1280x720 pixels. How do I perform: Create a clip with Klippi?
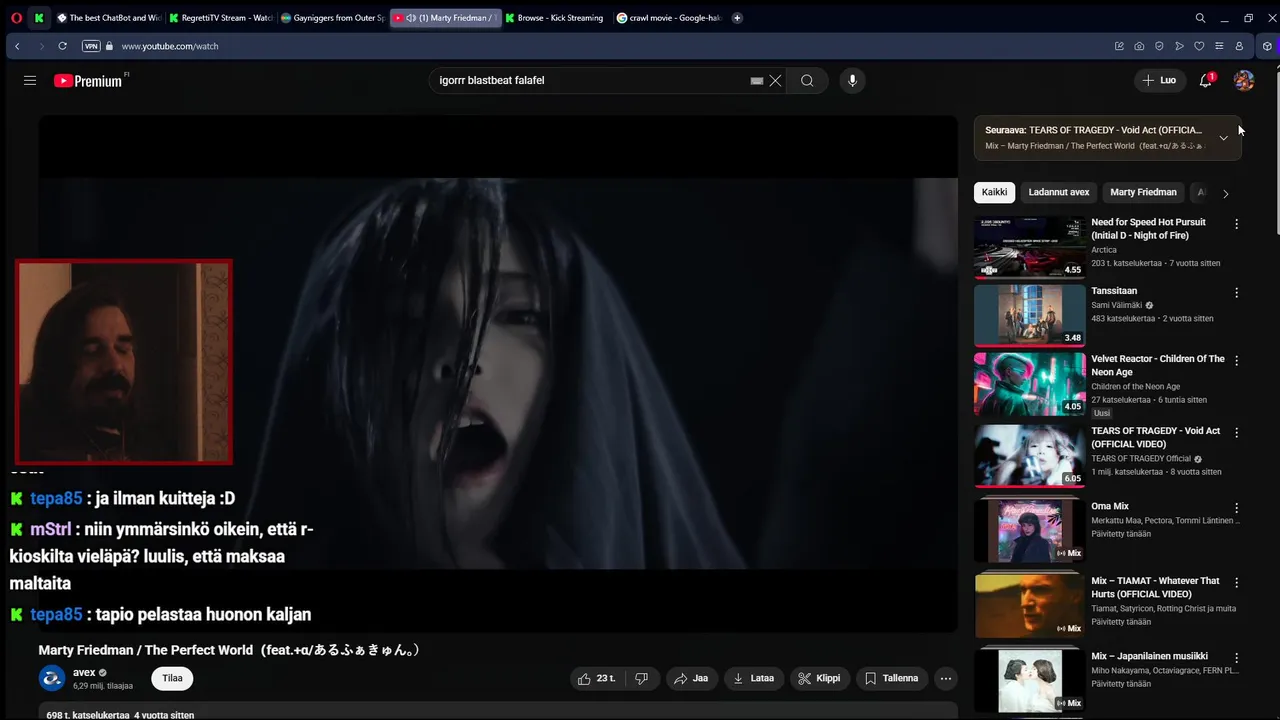click(x=819, y=678)
